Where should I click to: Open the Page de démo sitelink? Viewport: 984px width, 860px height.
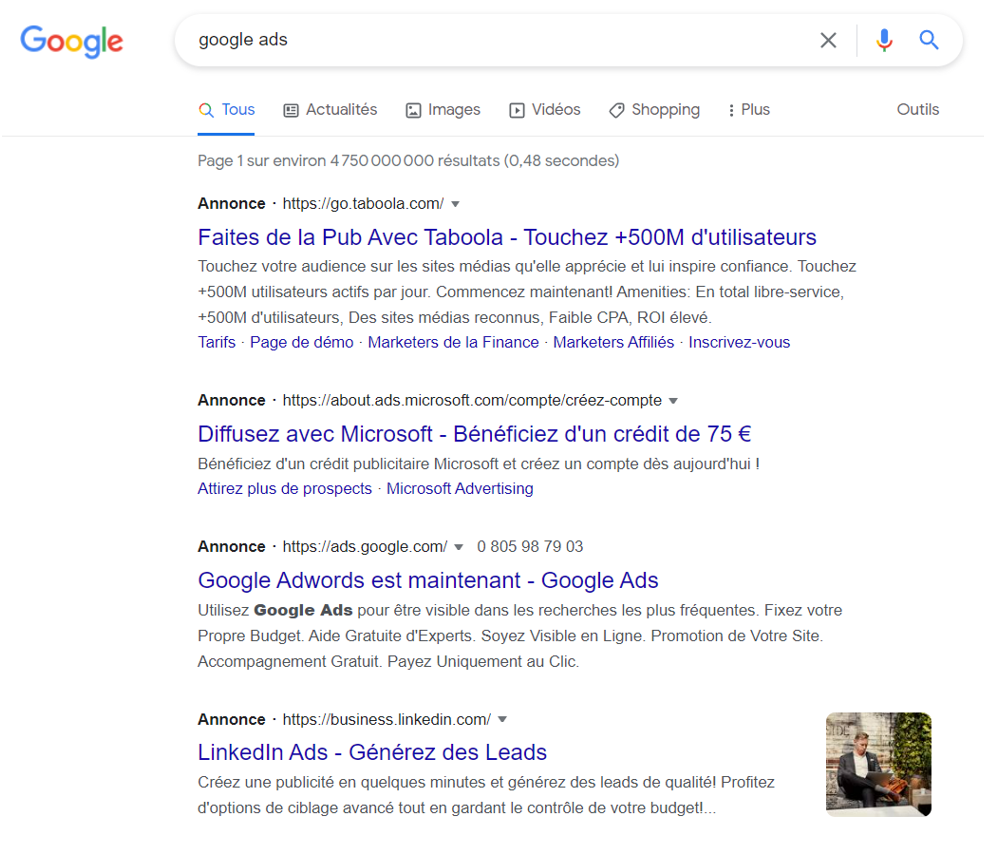point(302,342)
